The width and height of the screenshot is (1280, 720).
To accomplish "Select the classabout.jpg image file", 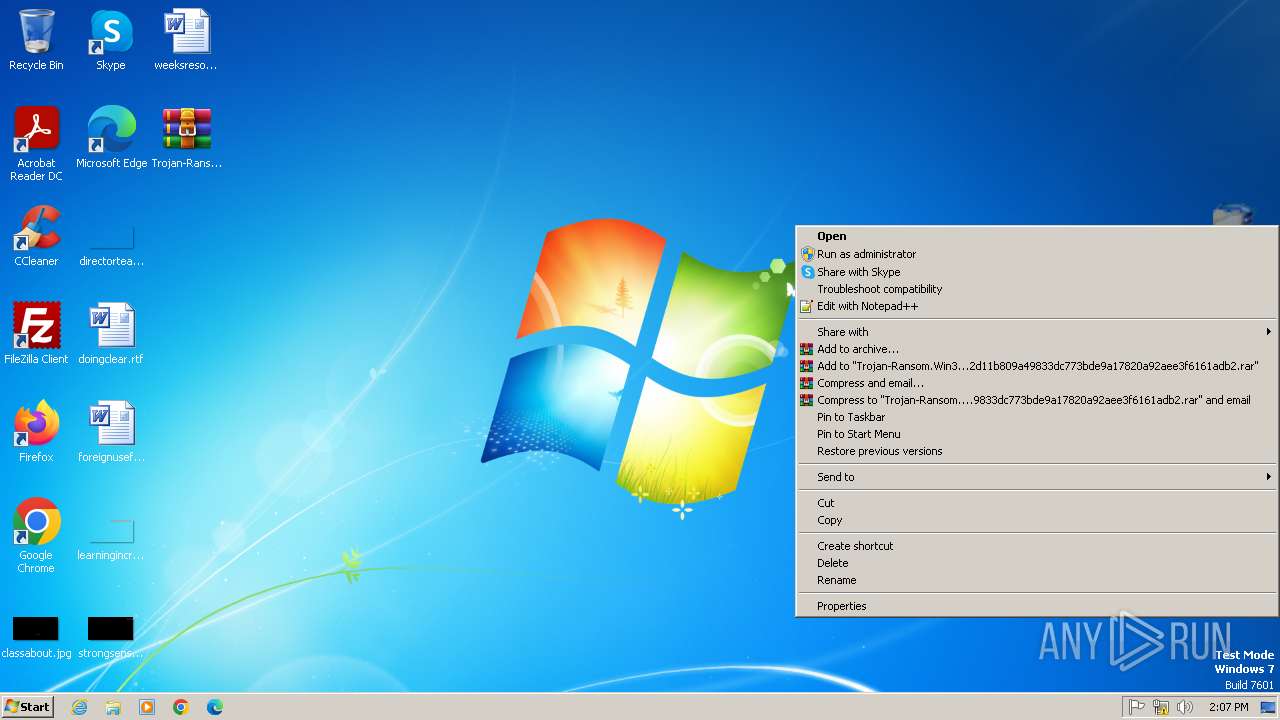I will [x=36, y=636].
